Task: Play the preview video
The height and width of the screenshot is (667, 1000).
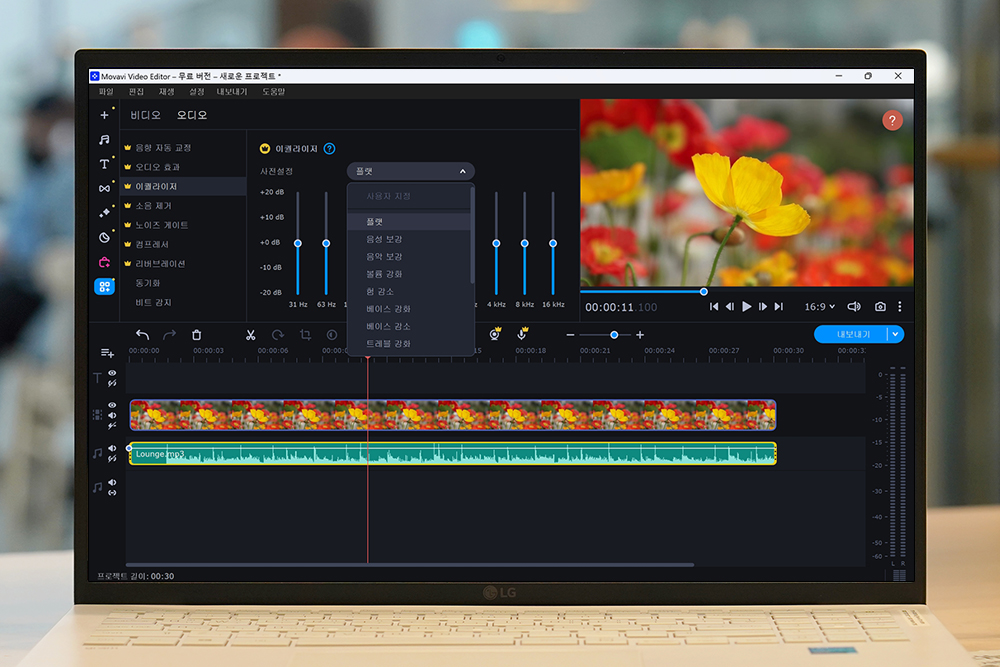Action: pos(746,307)
